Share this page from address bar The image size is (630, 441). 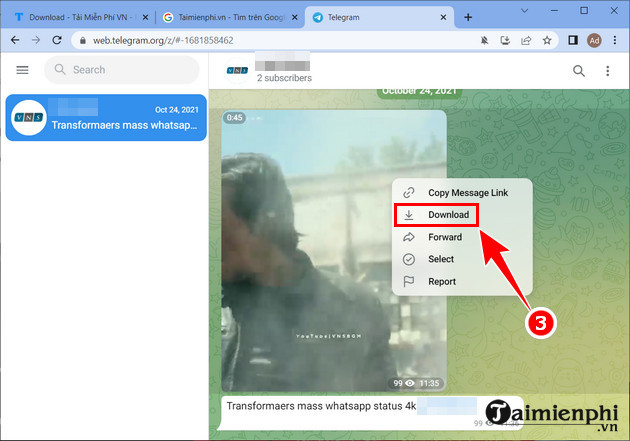526,40
